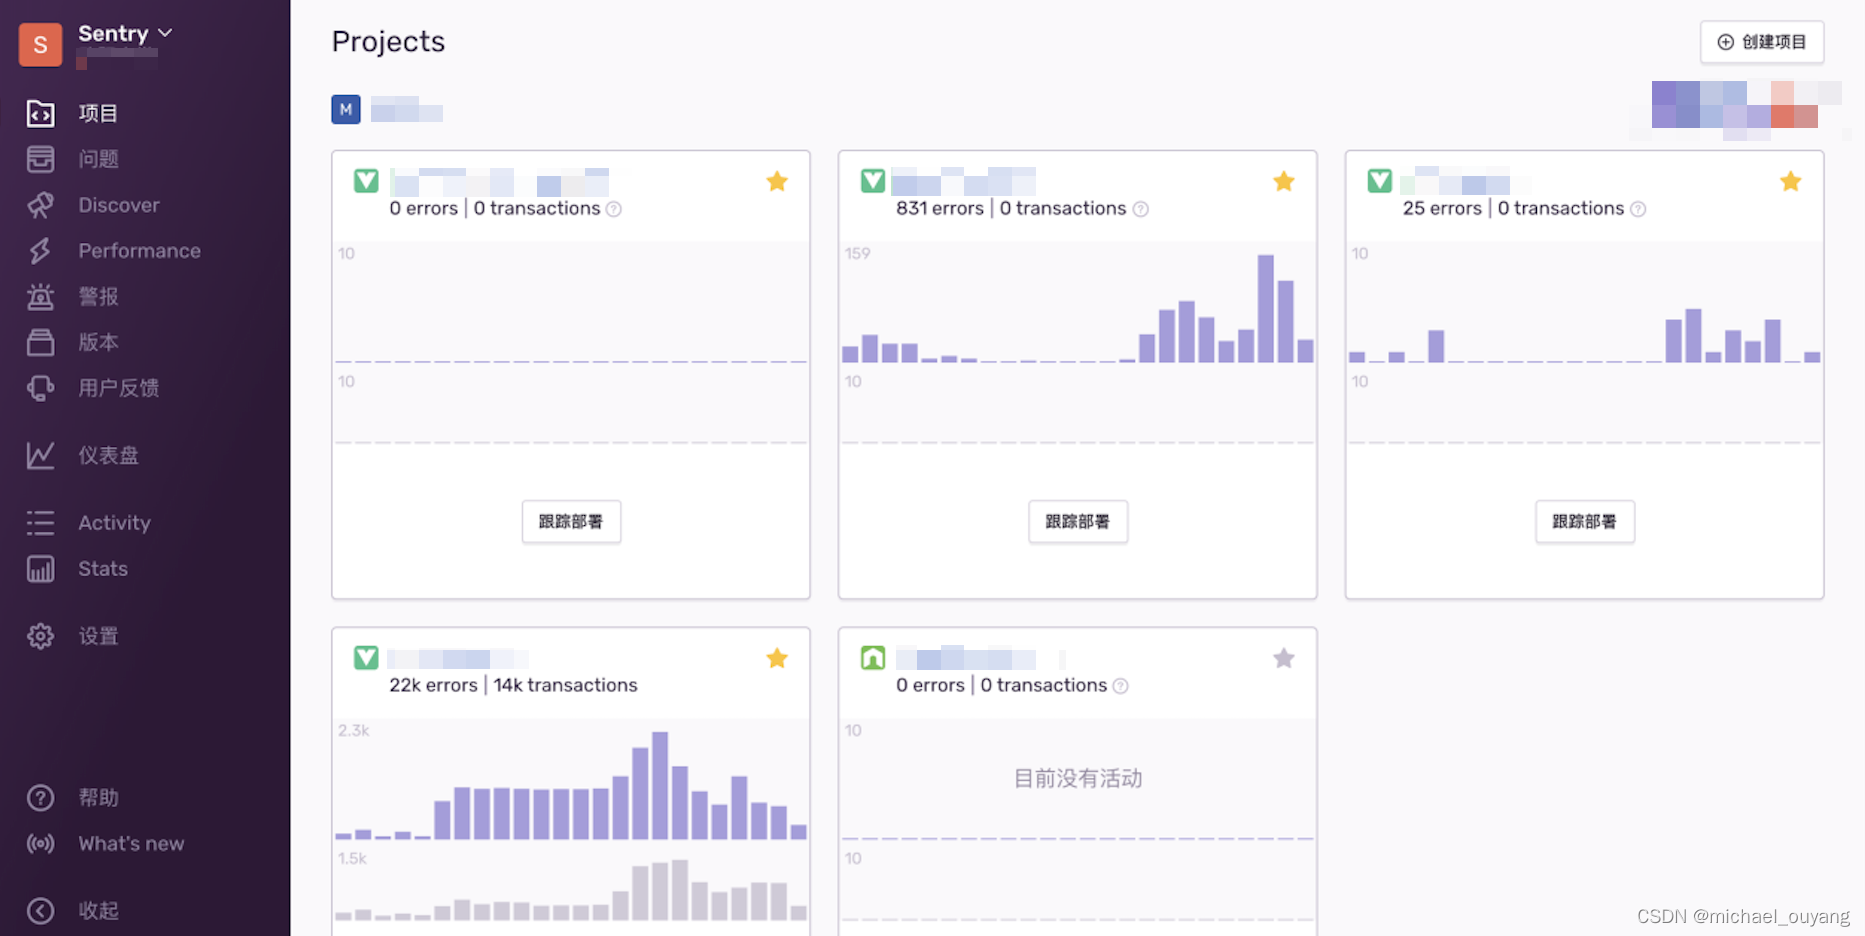Click 收起 to collapse the sidebar
This screenshot has width=1865, height=936.
[98, 911]
